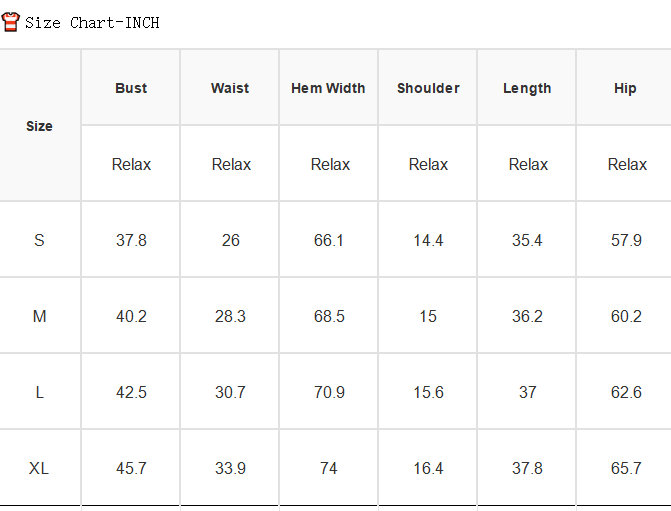Screen dimensions: 671x511
Task: Click the Relax label under Bust
Action: pyautogui.click(x=131, y=164)
